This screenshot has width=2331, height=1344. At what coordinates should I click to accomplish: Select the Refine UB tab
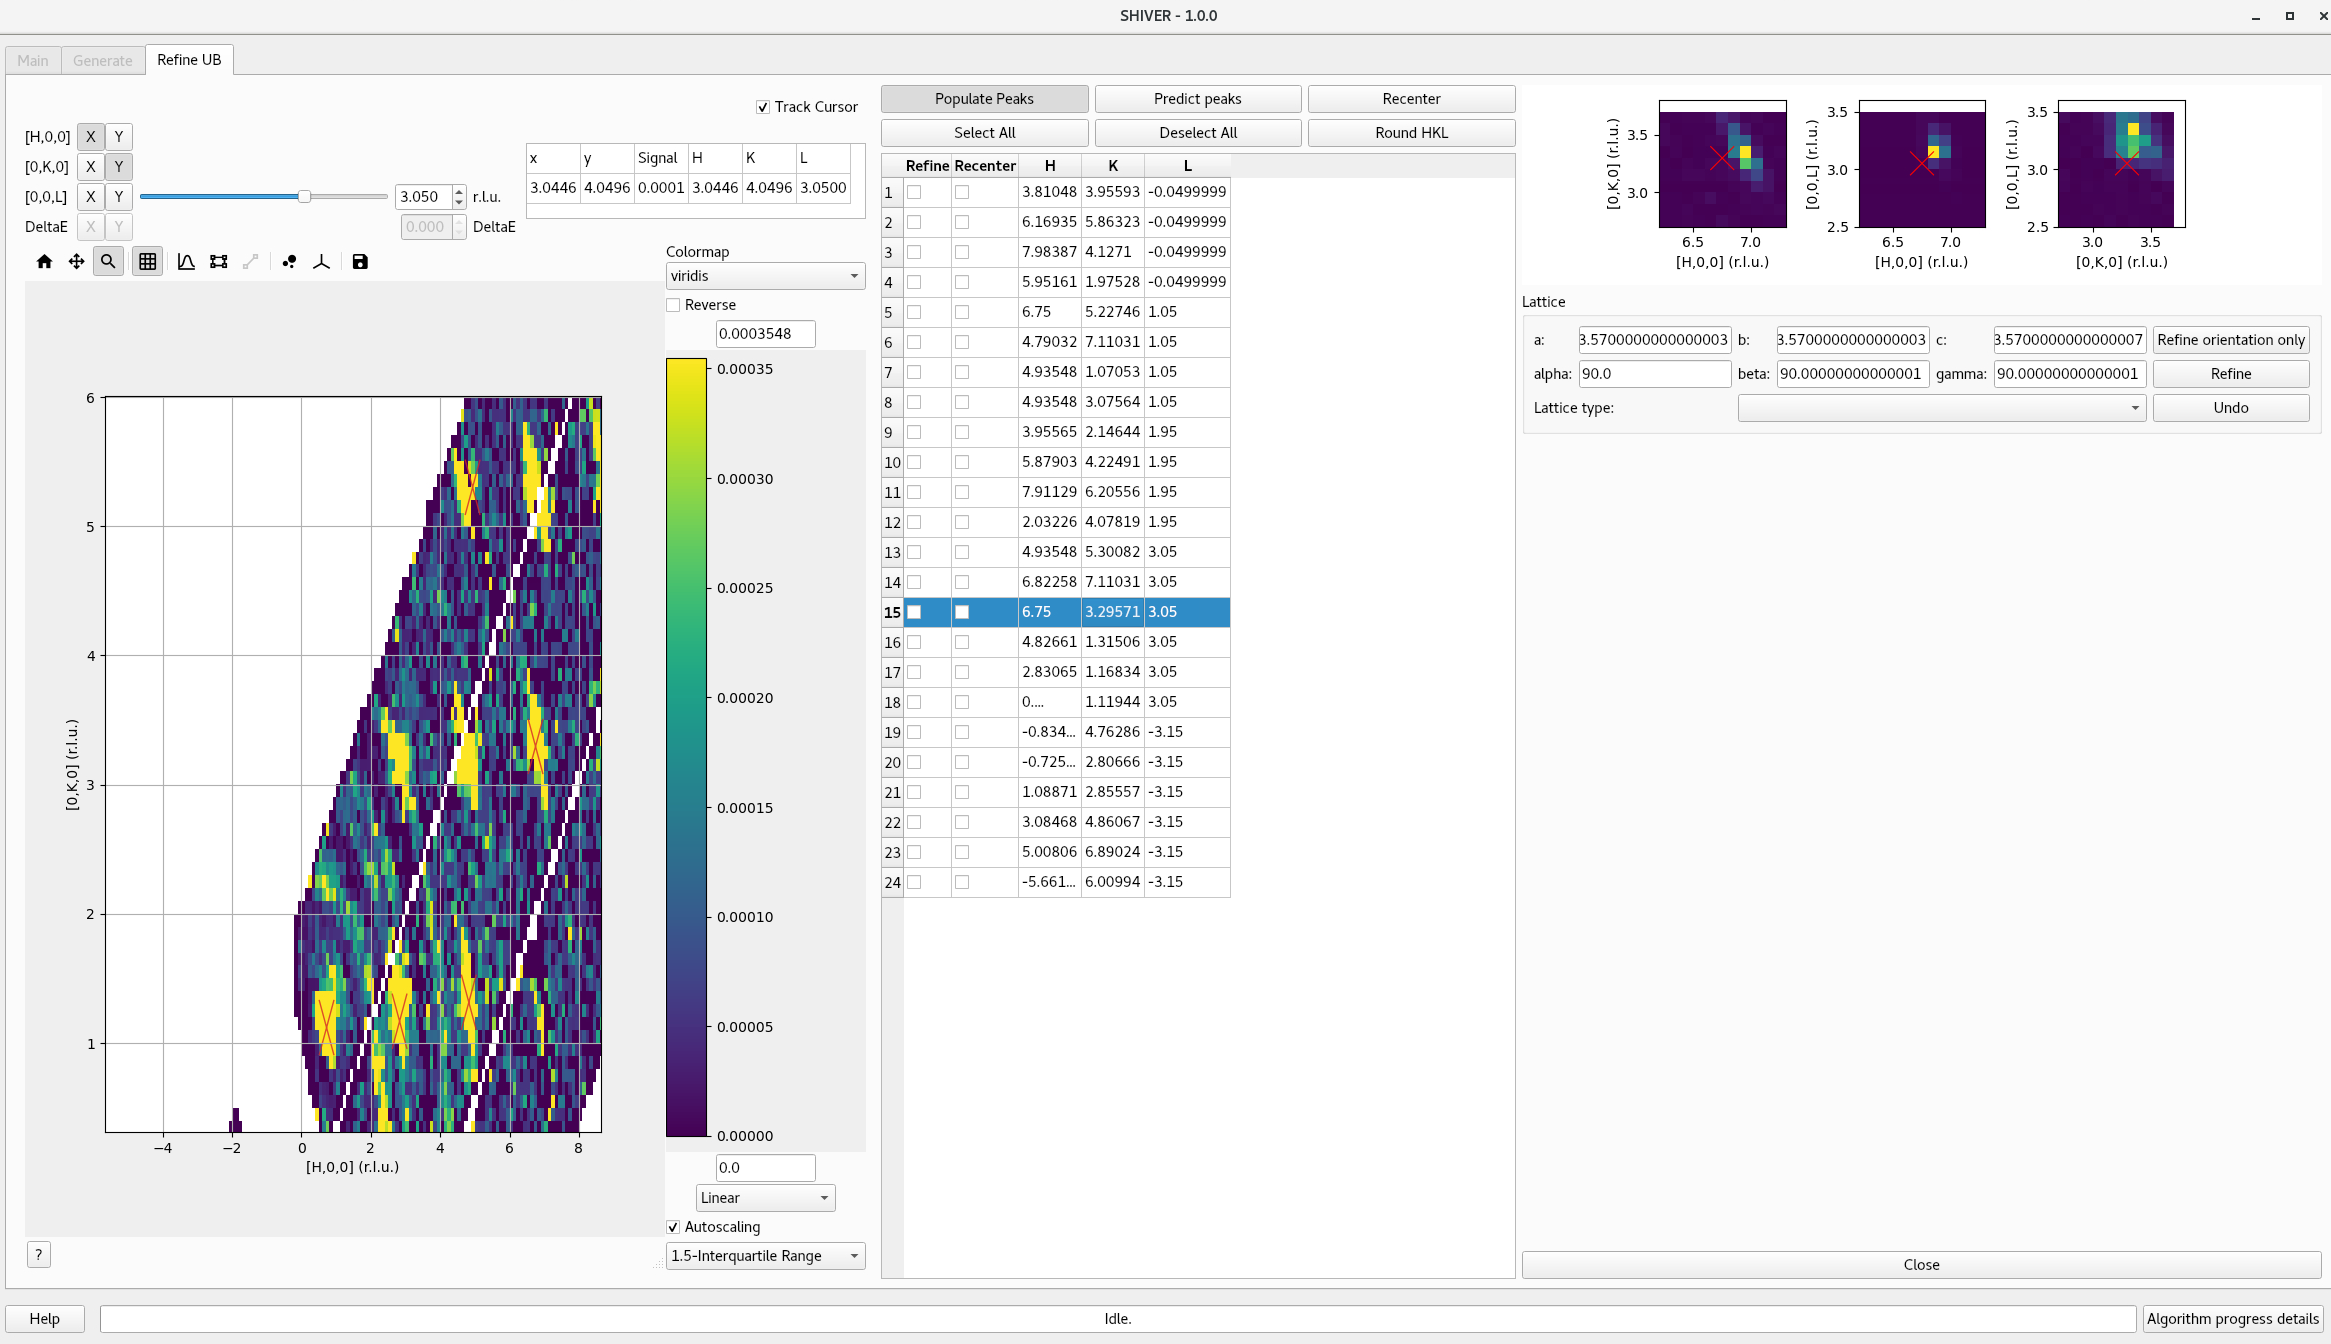pos(188,59)
